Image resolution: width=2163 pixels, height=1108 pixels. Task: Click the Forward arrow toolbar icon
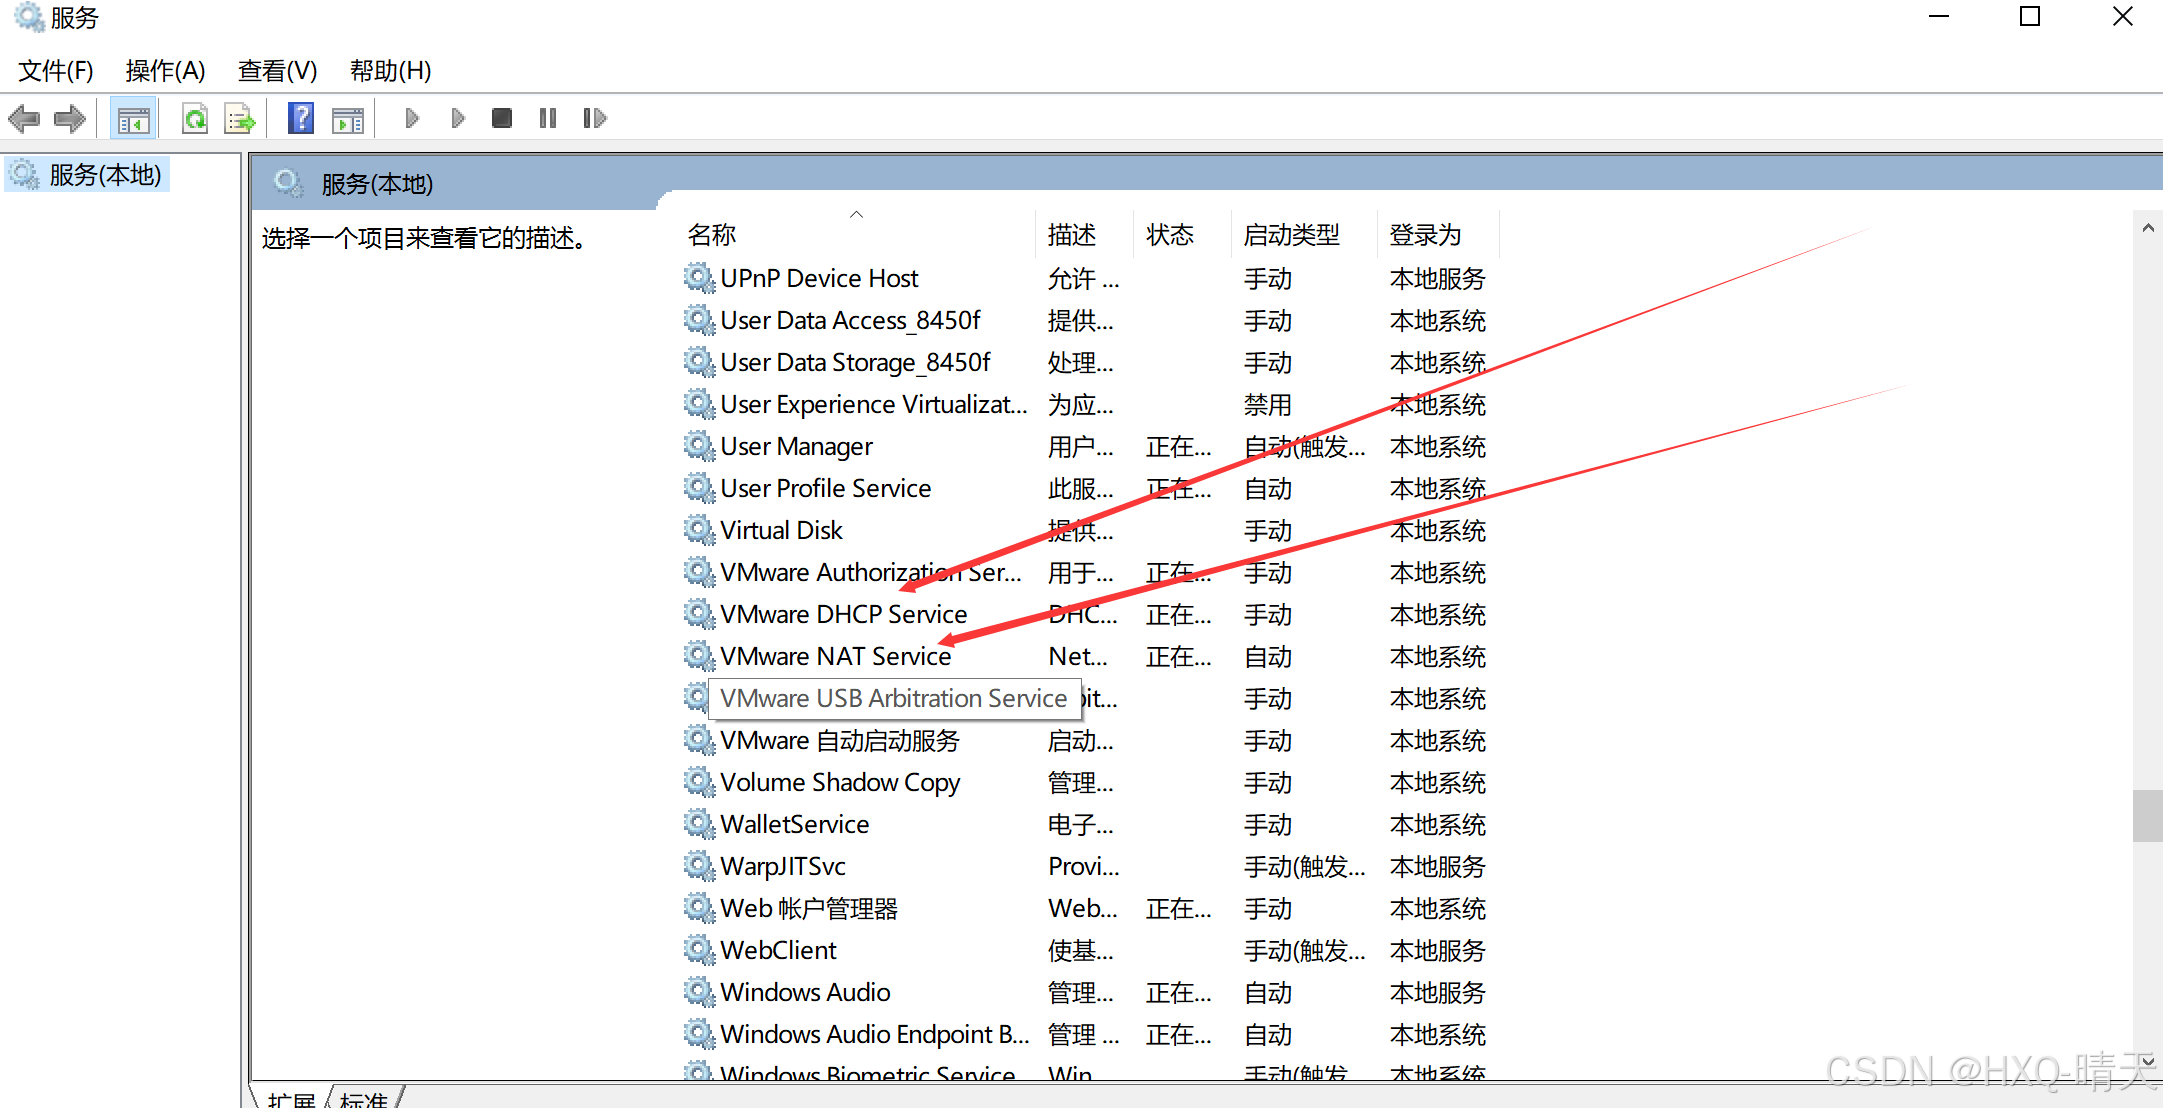(69, 119)
